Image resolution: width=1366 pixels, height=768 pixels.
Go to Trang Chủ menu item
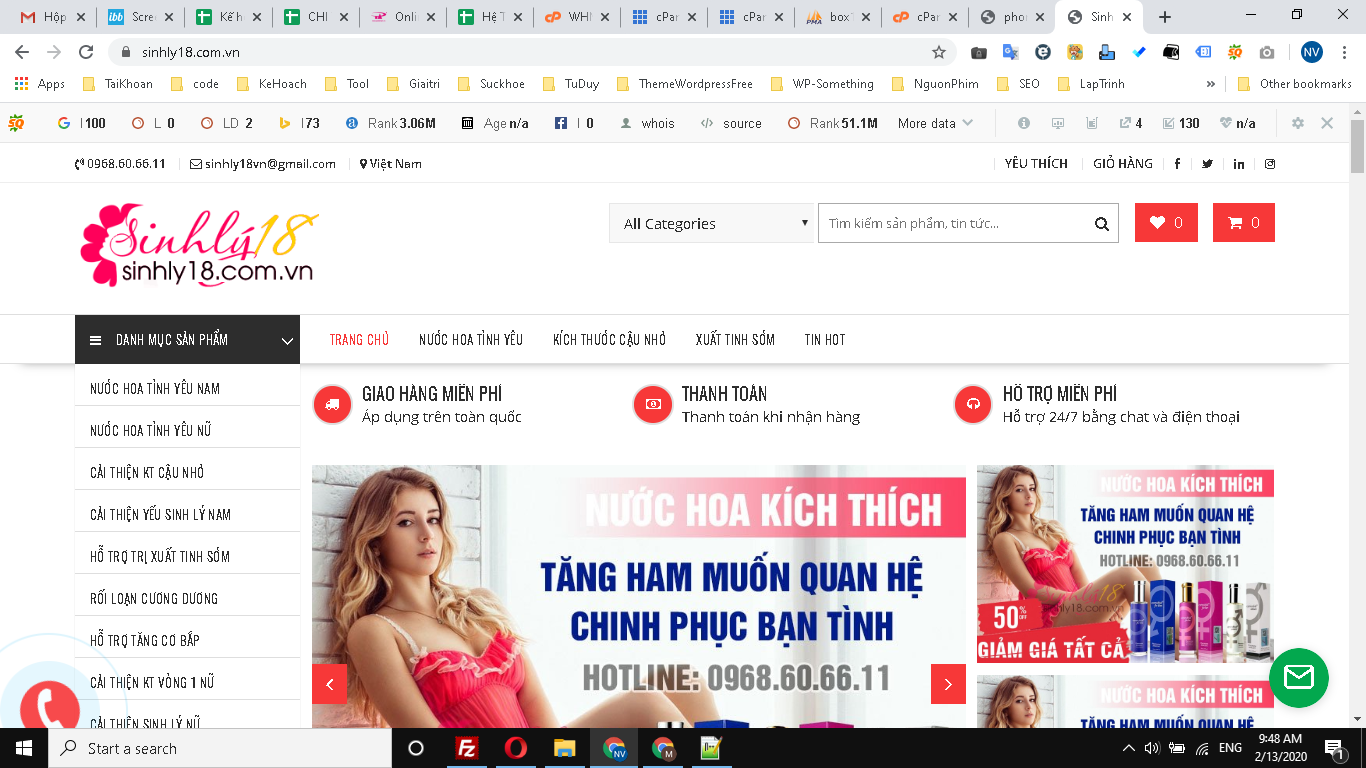pos(359,340)
